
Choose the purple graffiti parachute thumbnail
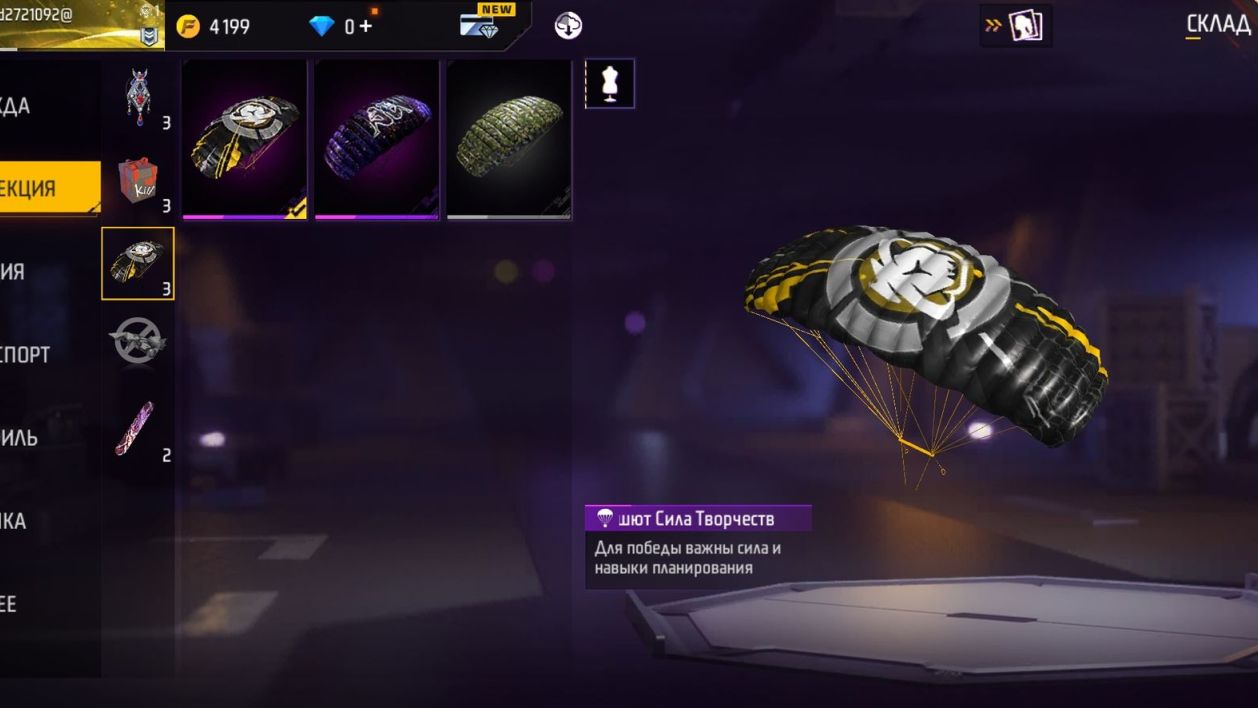(376, 139)
